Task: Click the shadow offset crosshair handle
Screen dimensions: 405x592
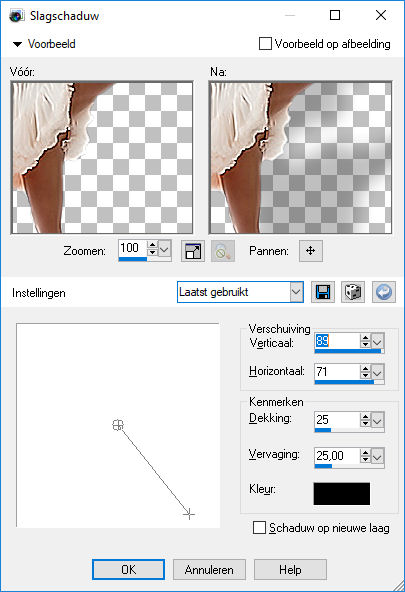Action: 189,514
